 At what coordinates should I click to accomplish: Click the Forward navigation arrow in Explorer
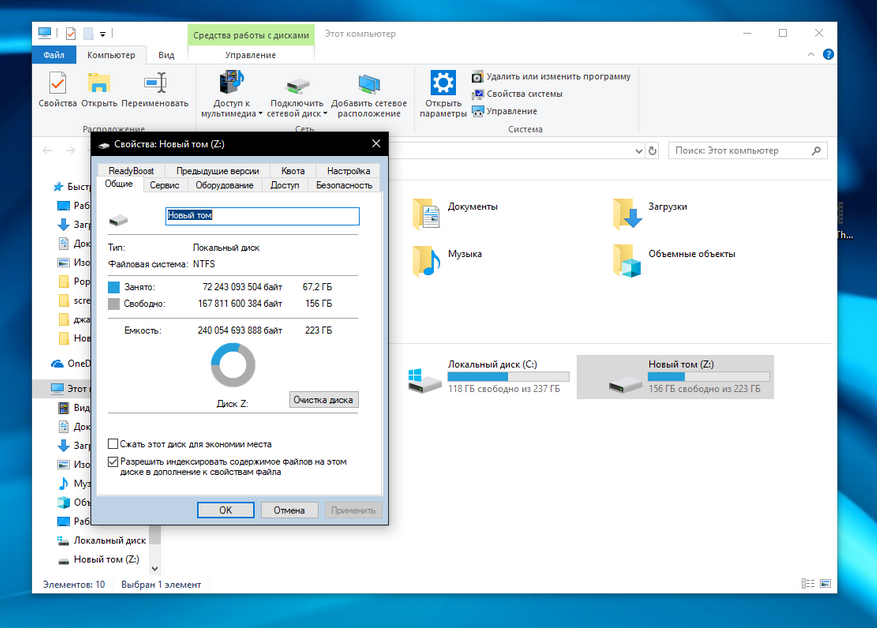pyautogui.click(x=70, y=150)
